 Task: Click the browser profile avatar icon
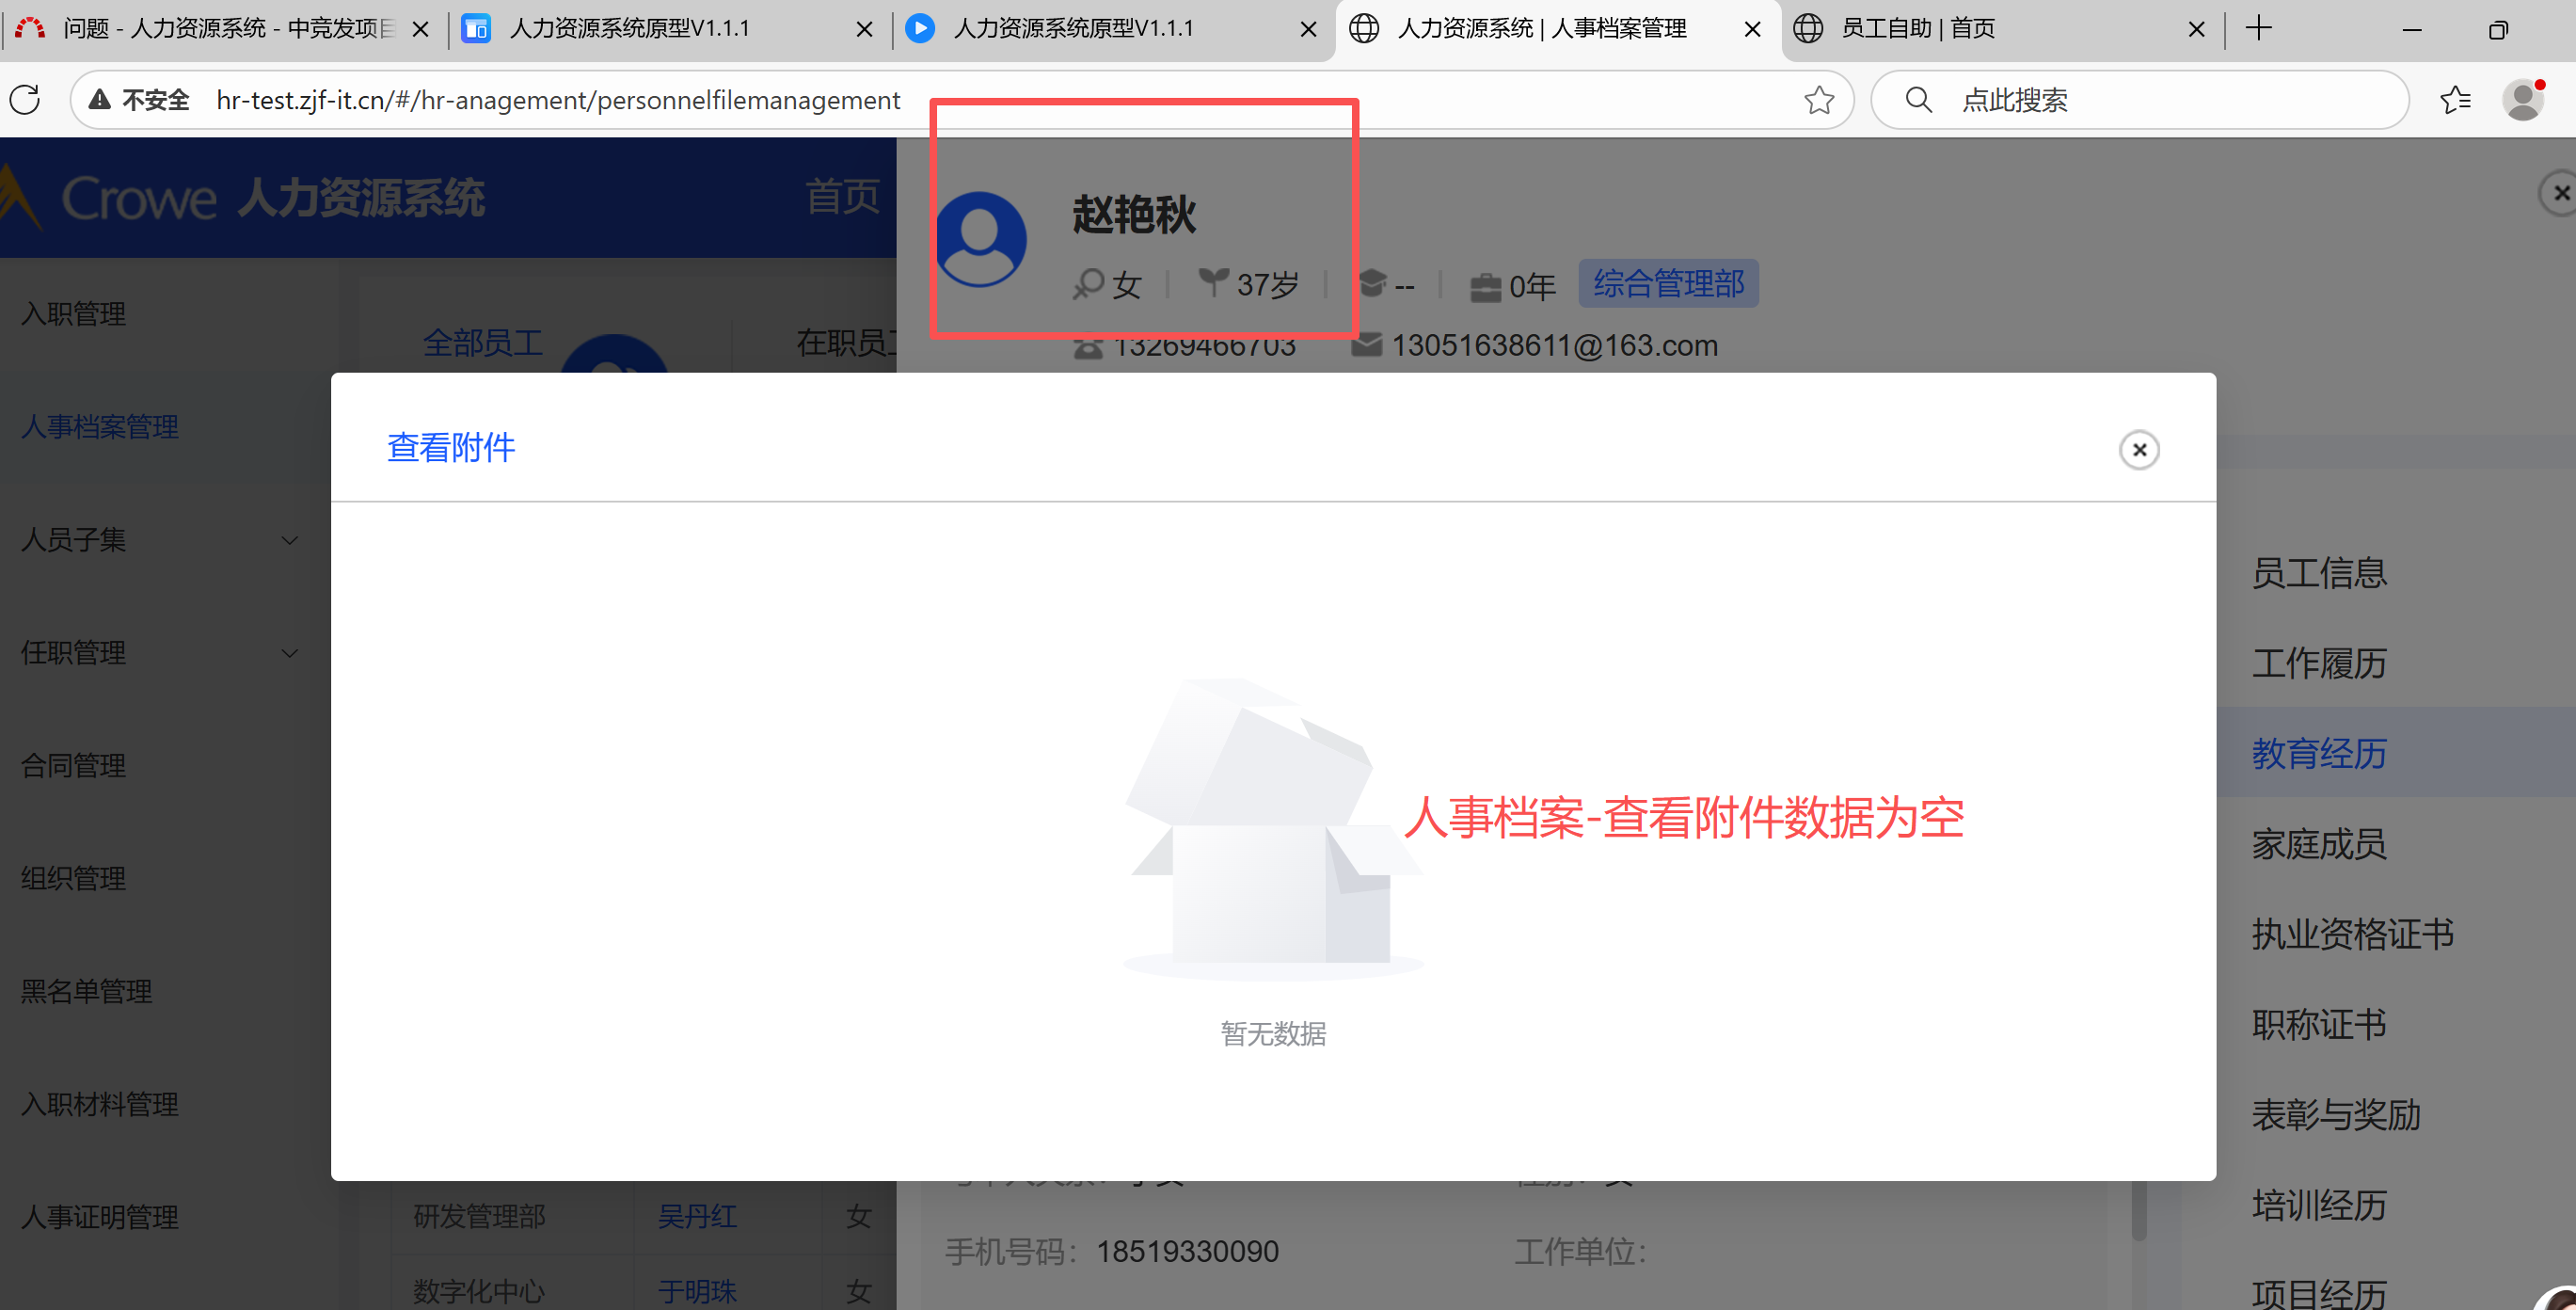coord(2522,100)
